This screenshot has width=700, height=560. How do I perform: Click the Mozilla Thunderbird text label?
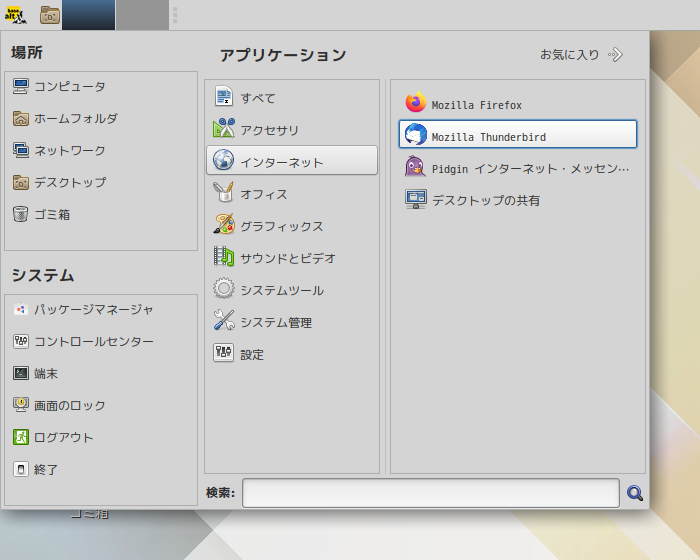[x=488, y=137]
